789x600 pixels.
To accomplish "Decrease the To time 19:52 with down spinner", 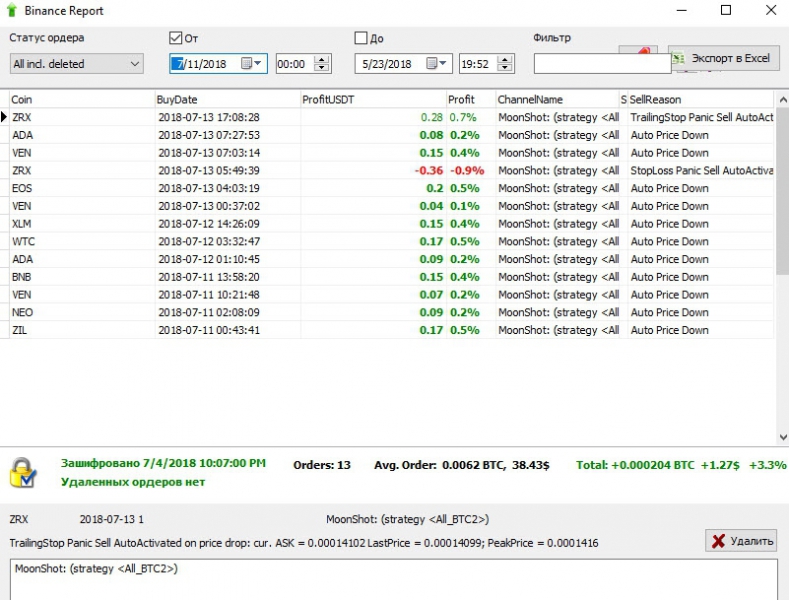I will [505, 68].
